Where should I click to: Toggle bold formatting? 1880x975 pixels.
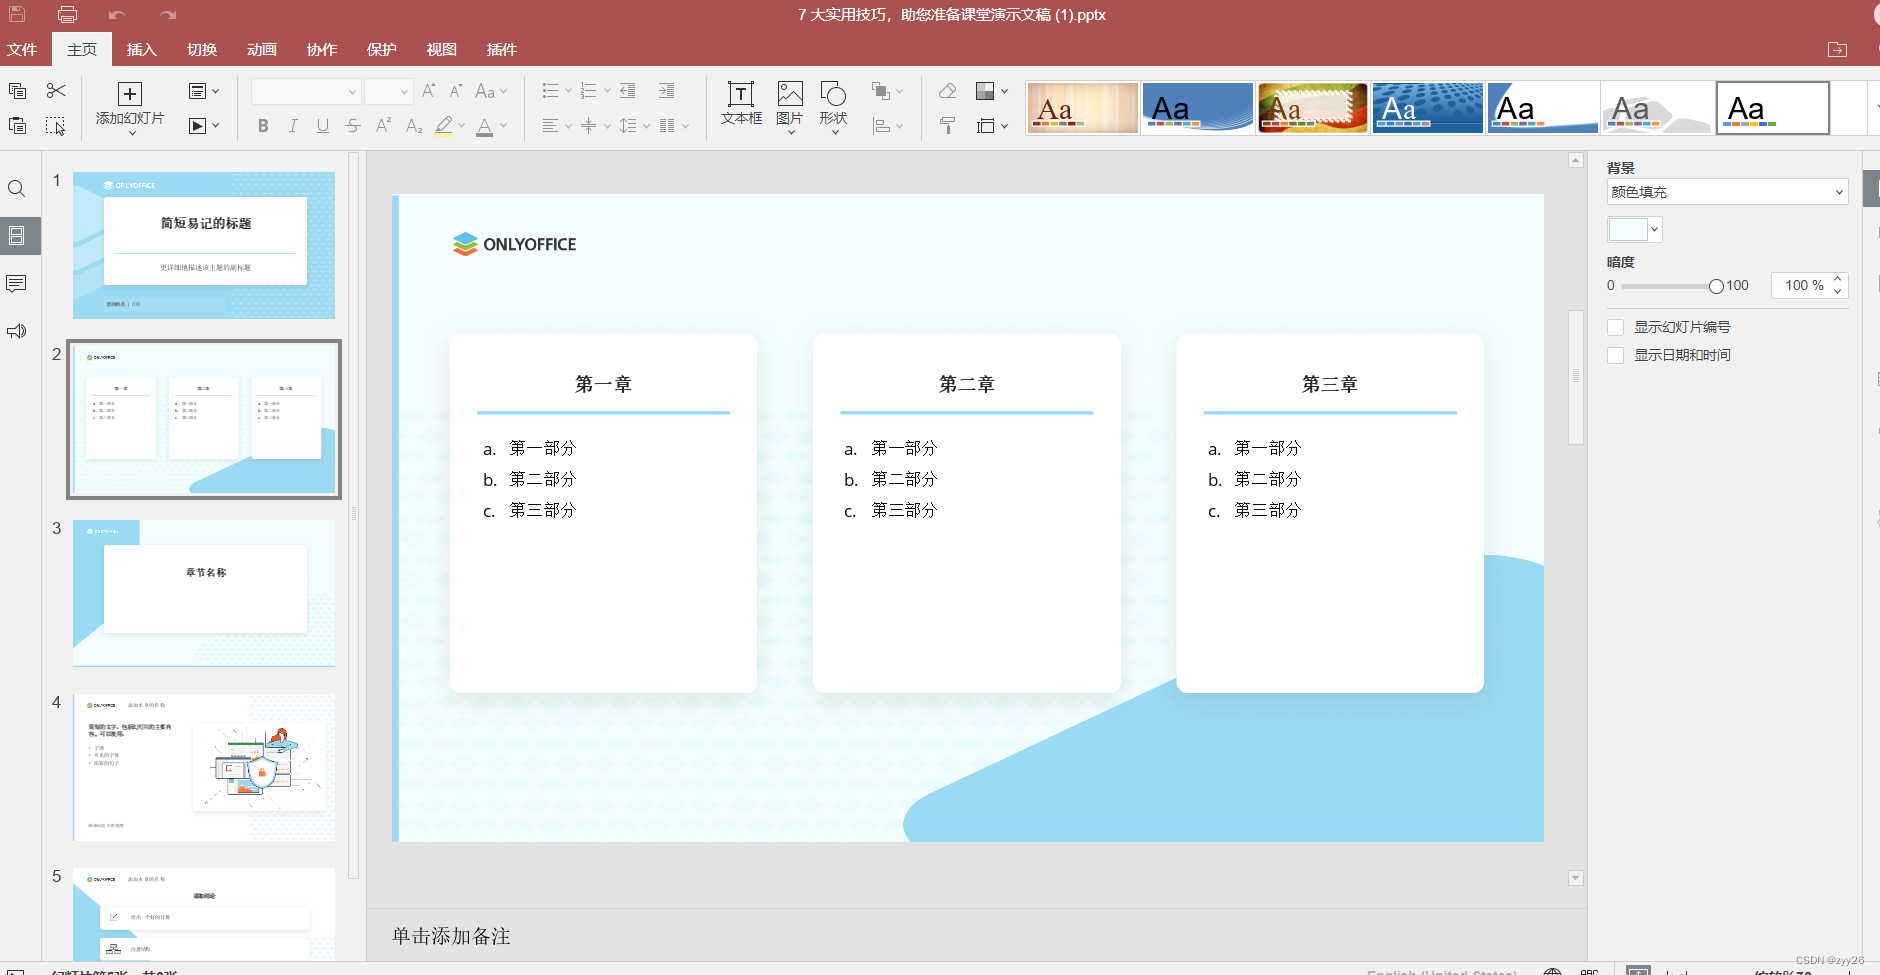point(263,125)
